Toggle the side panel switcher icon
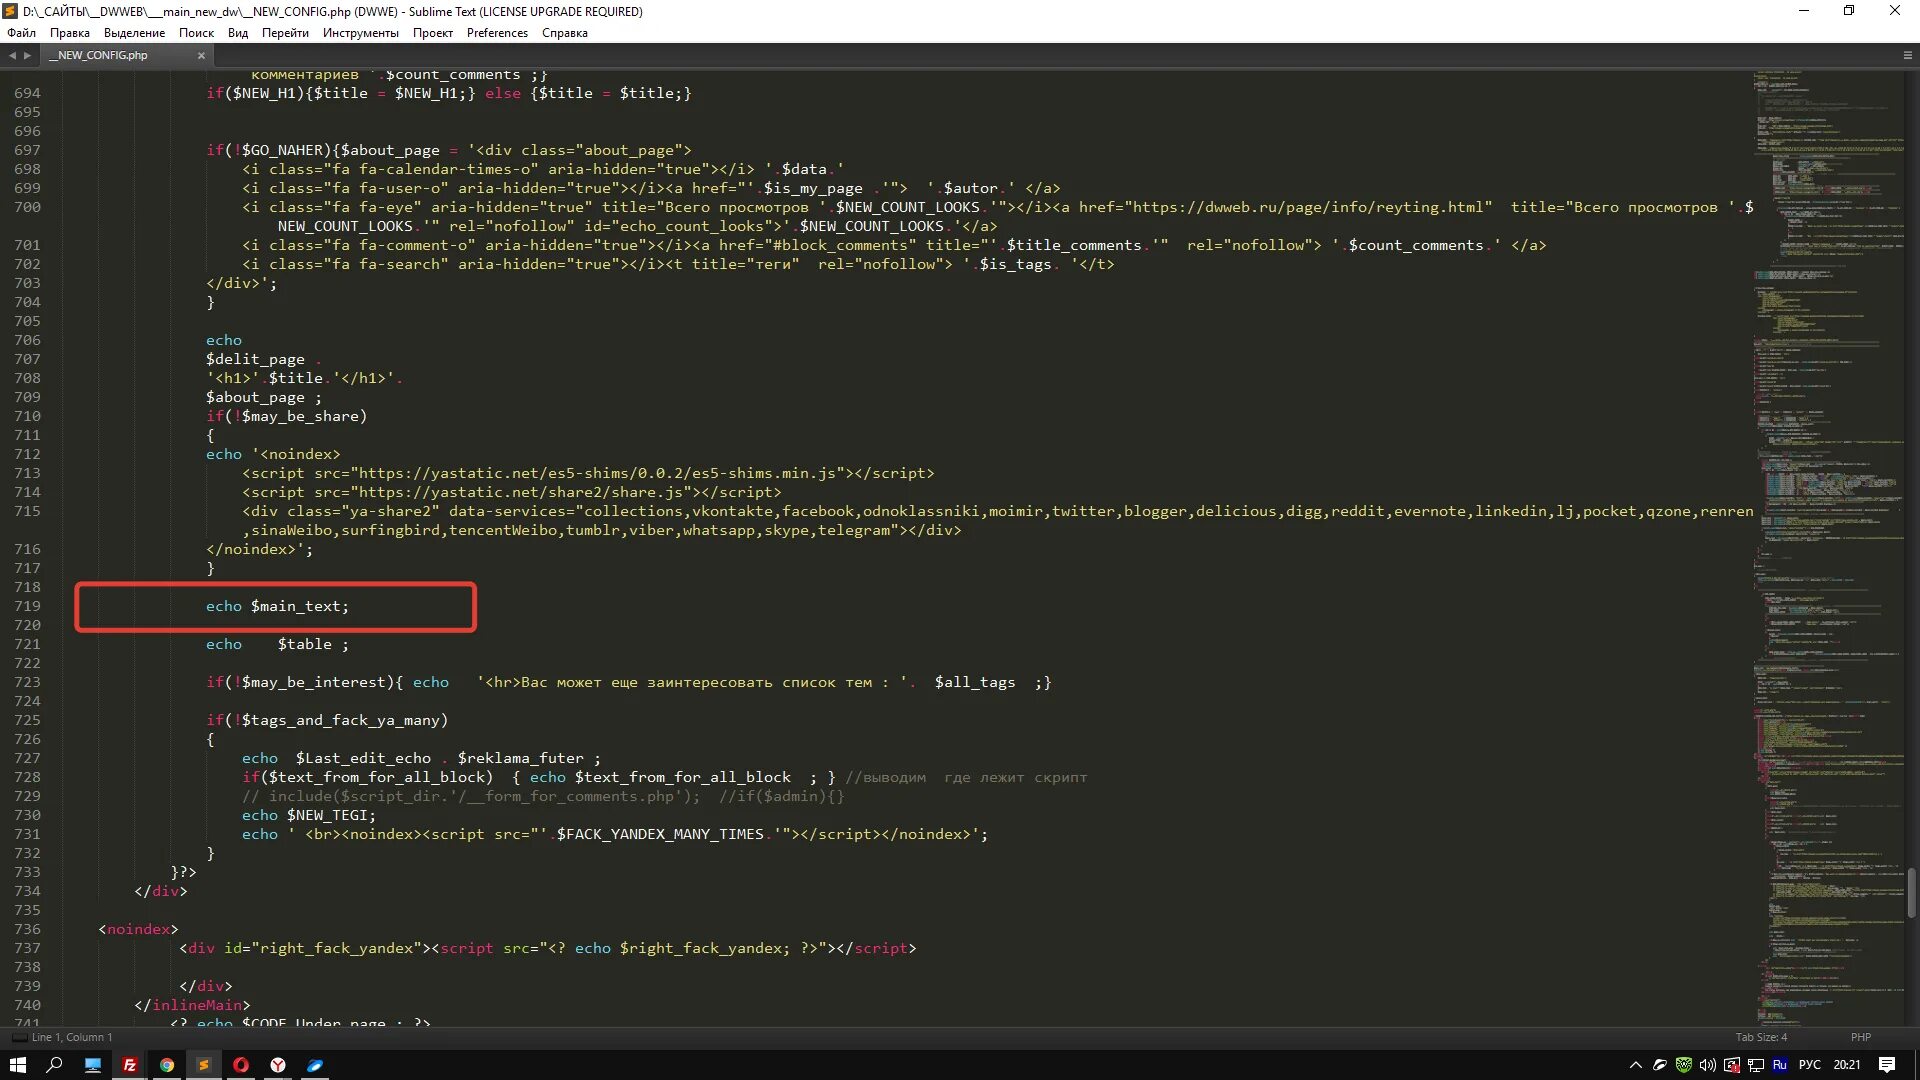This screenshot has height=1080, width=1920. tap(19, 1037)
